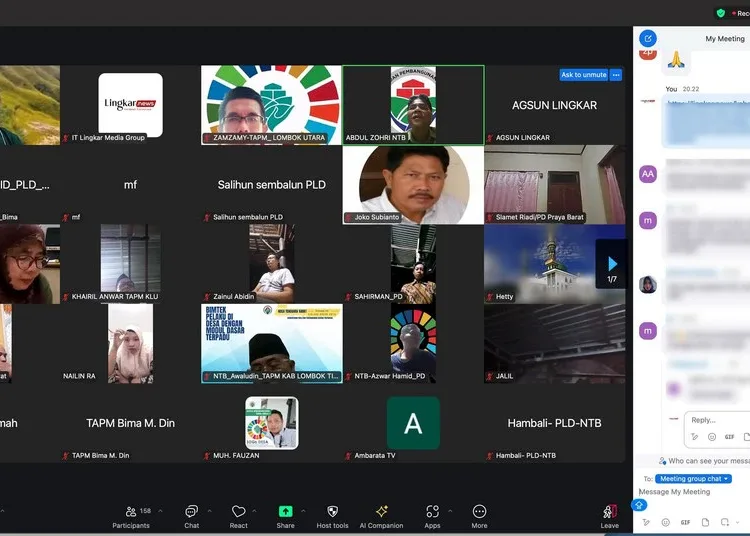750x536 pixels.
Task: Select the SAHIRMAN_PD video tile
Action: (x=413, y=264)
